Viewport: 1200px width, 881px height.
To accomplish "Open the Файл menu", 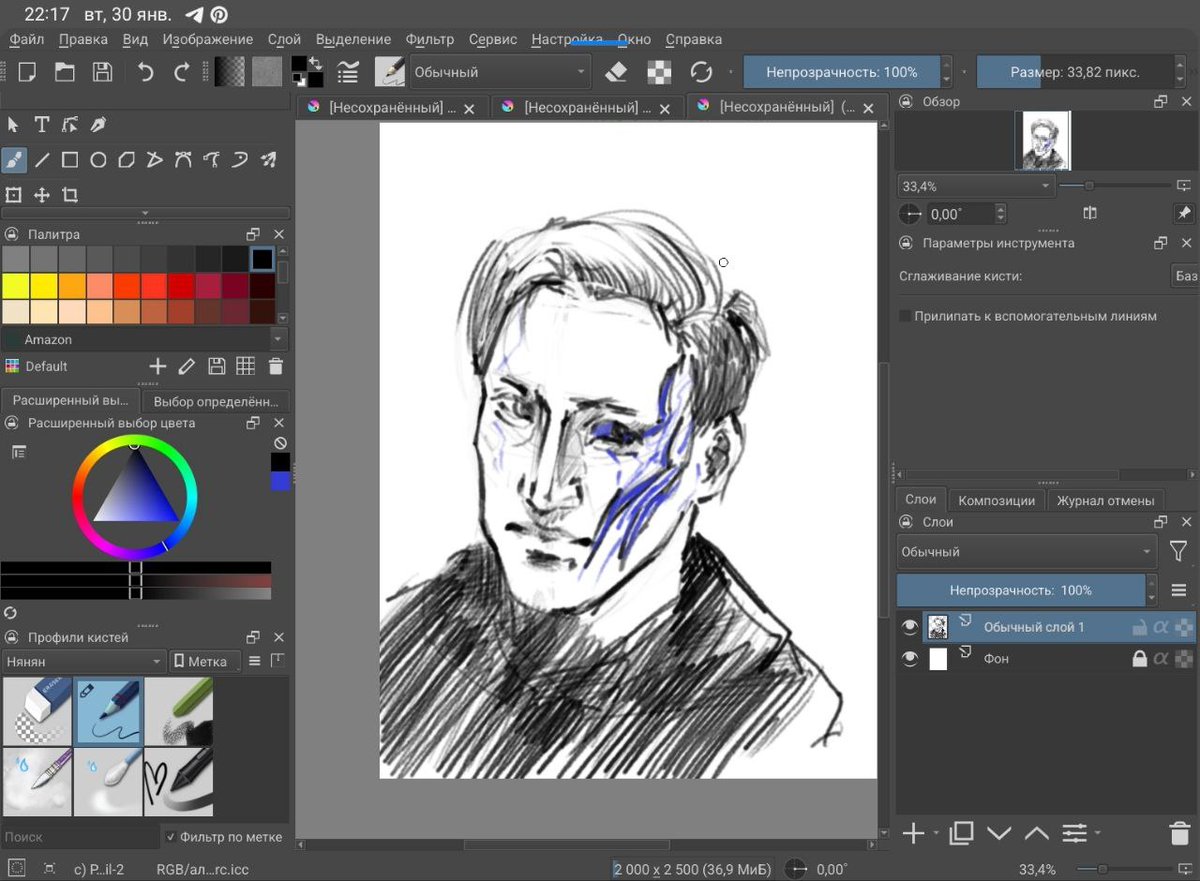I will tap(27, 40).
